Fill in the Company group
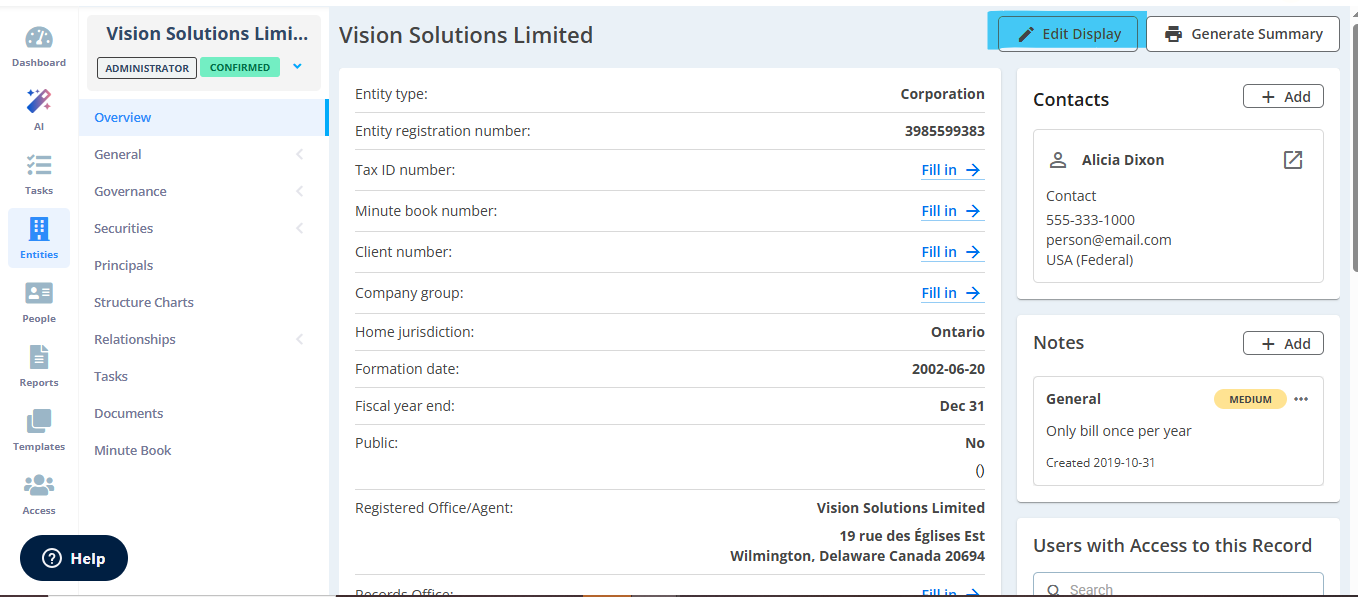The image size is (1358, 597). [952, 293]
